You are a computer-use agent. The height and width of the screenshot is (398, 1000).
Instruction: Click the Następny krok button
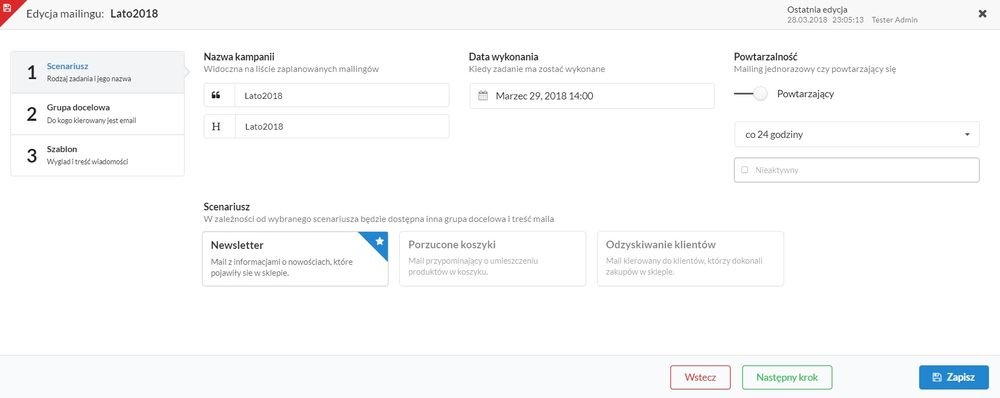[787, 377]
